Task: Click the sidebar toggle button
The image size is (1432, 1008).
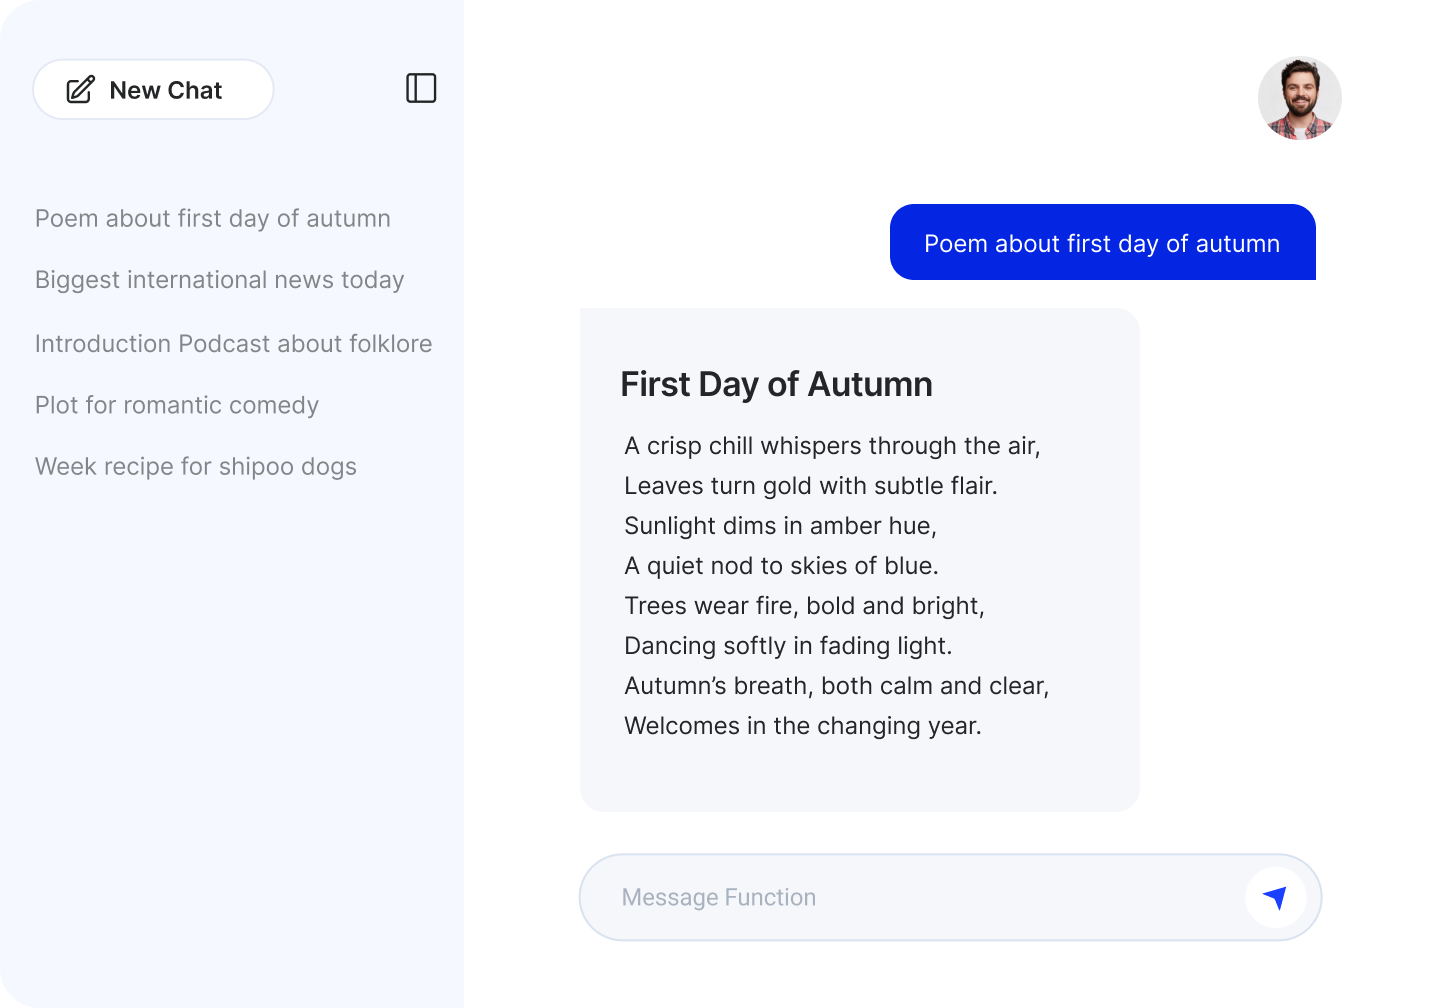Action: (x=421, y=88)
